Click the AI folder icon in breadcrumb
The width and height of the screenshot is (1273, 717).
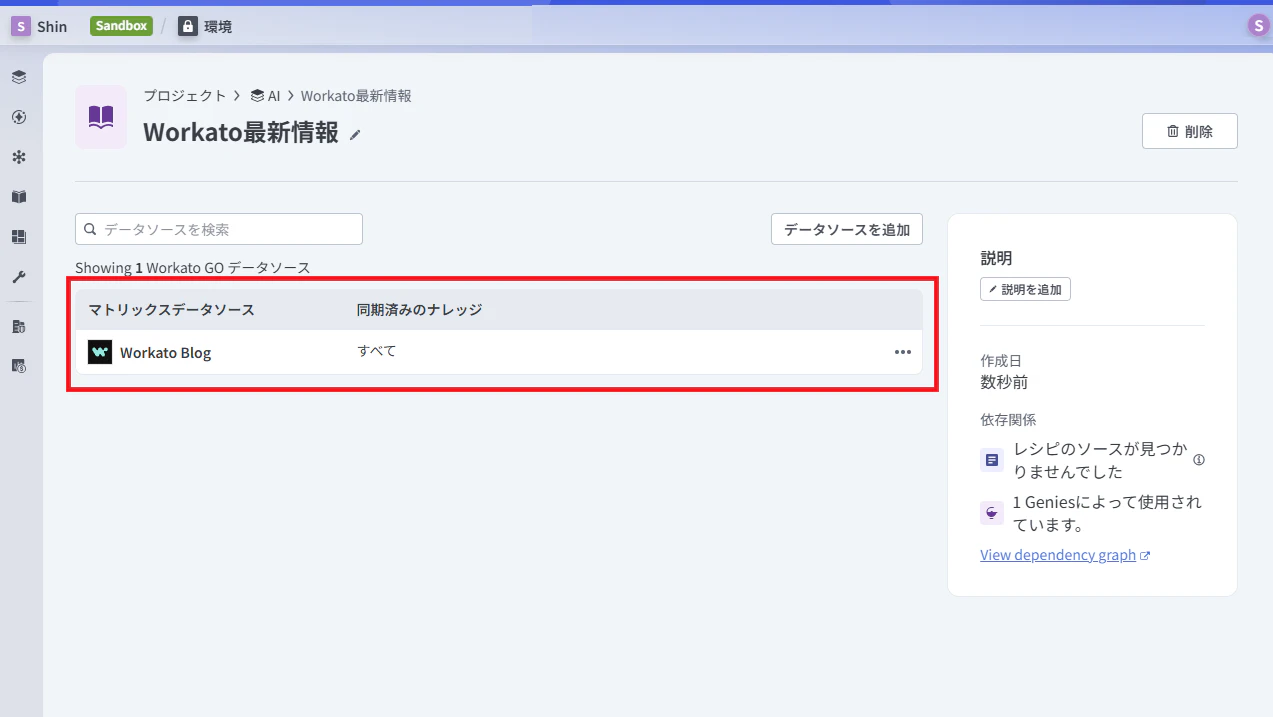tap(257, 96)
